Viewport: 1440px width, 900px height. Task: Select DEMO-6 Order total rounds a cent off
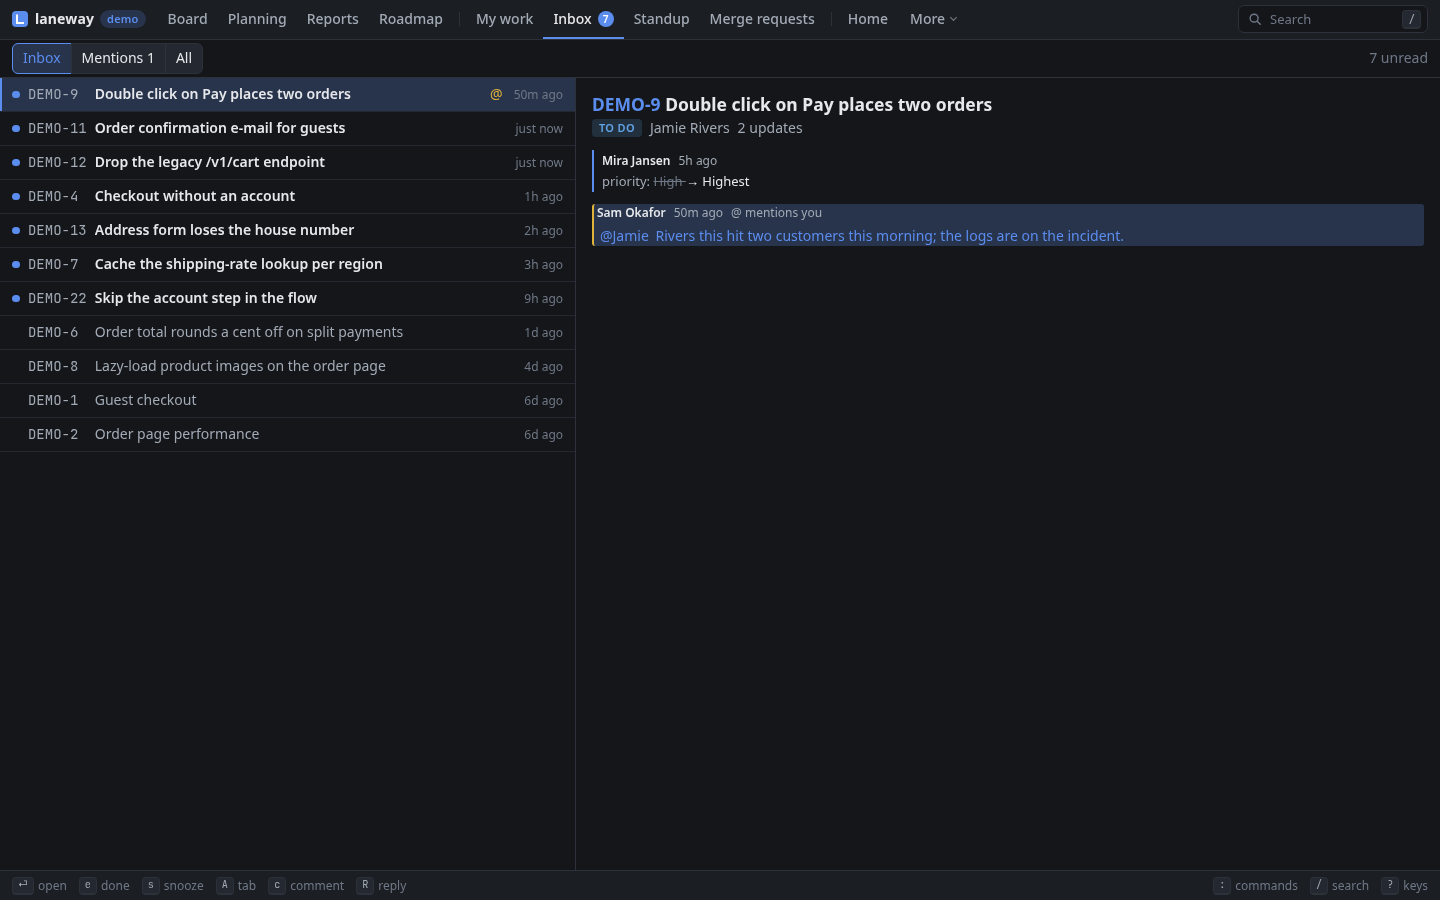tap(288, 332)
